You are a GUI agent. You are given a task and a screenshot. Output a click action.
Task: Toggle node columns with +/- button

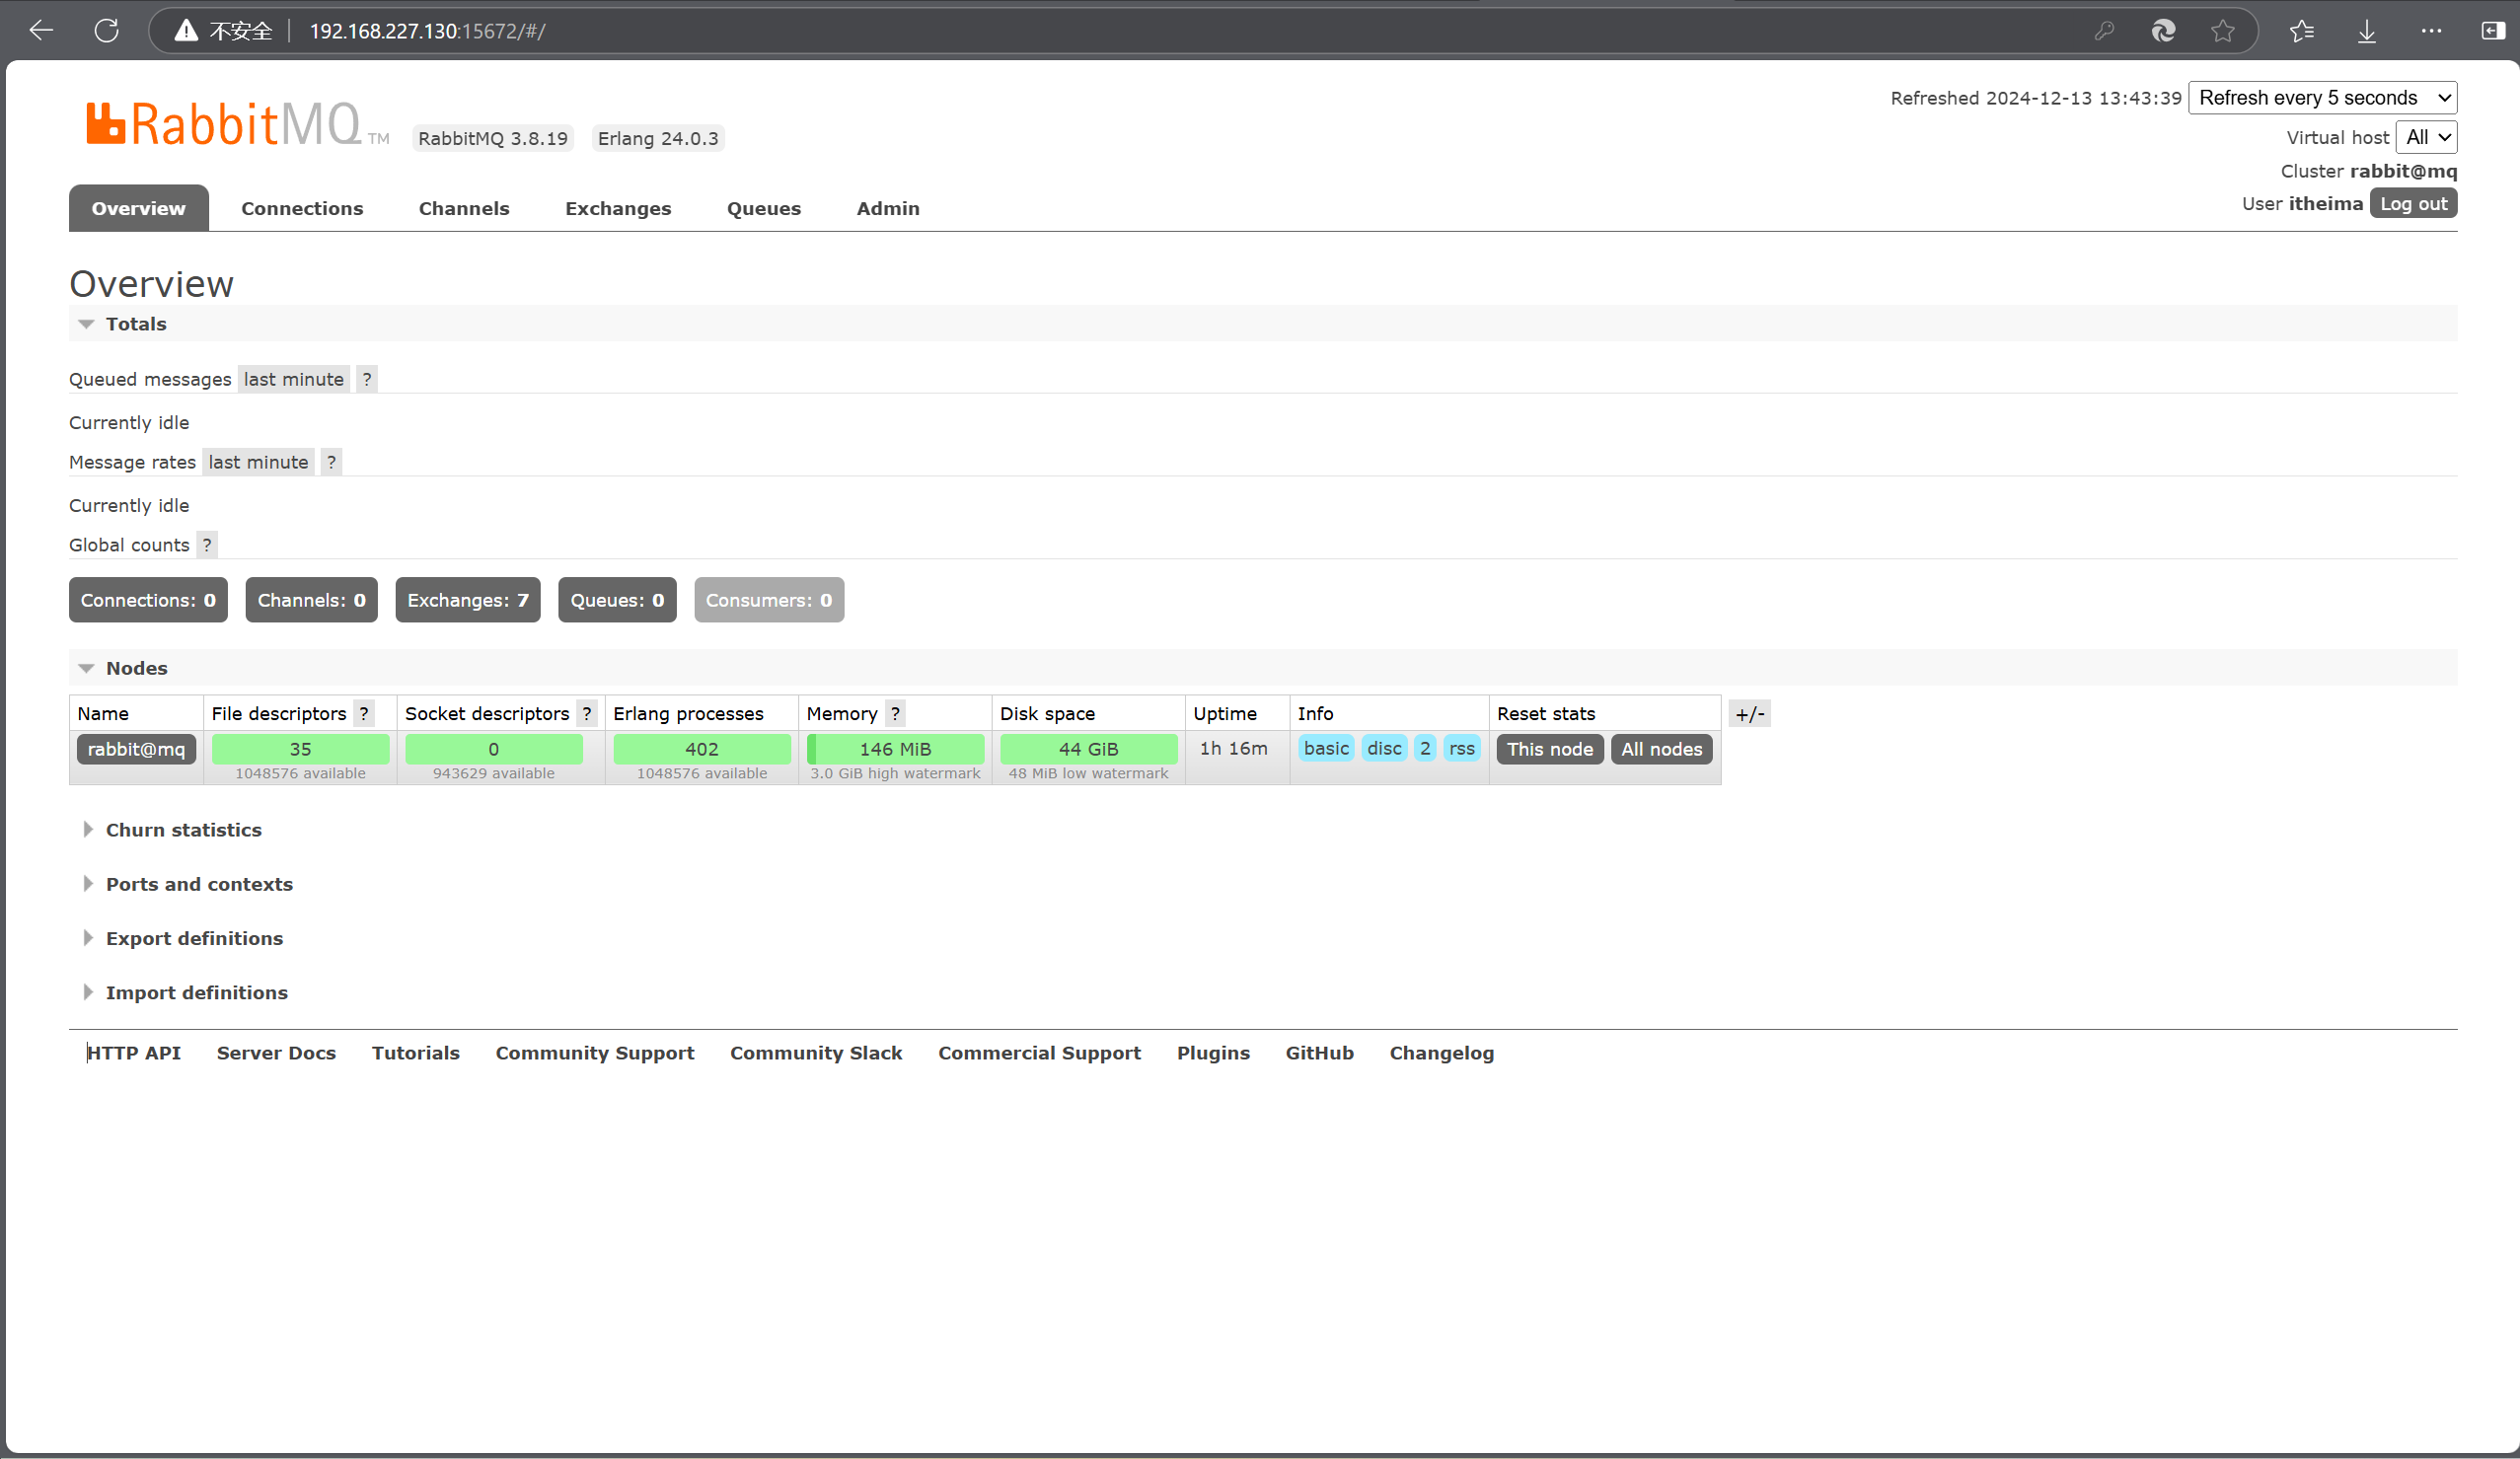pos(1749,714)
